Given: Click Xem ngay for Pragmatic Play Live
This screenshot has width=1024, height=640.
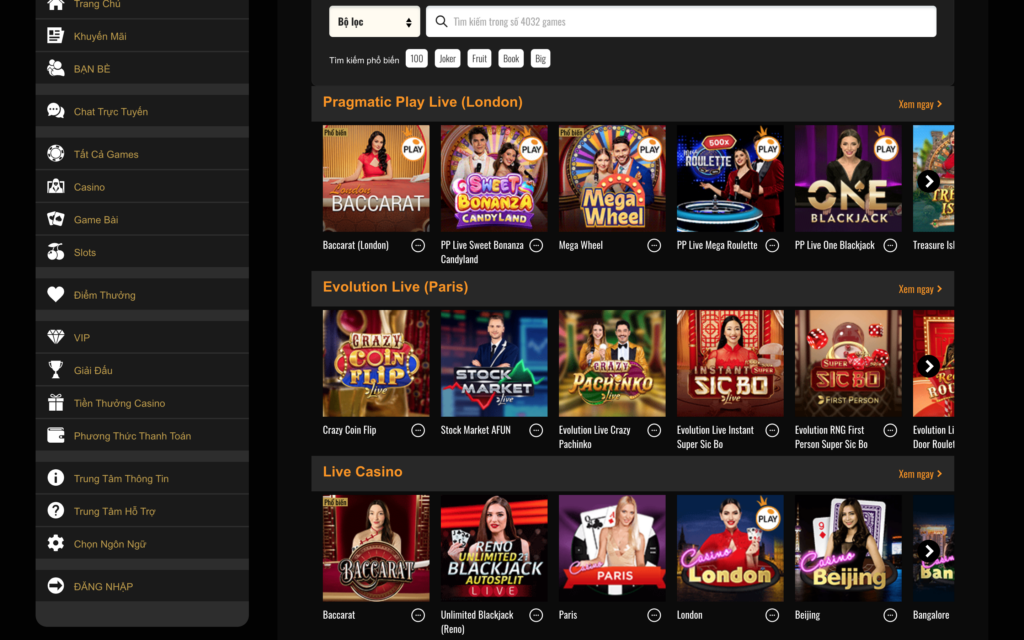Looking at the screenshot, I should click(x=920, y=104).
